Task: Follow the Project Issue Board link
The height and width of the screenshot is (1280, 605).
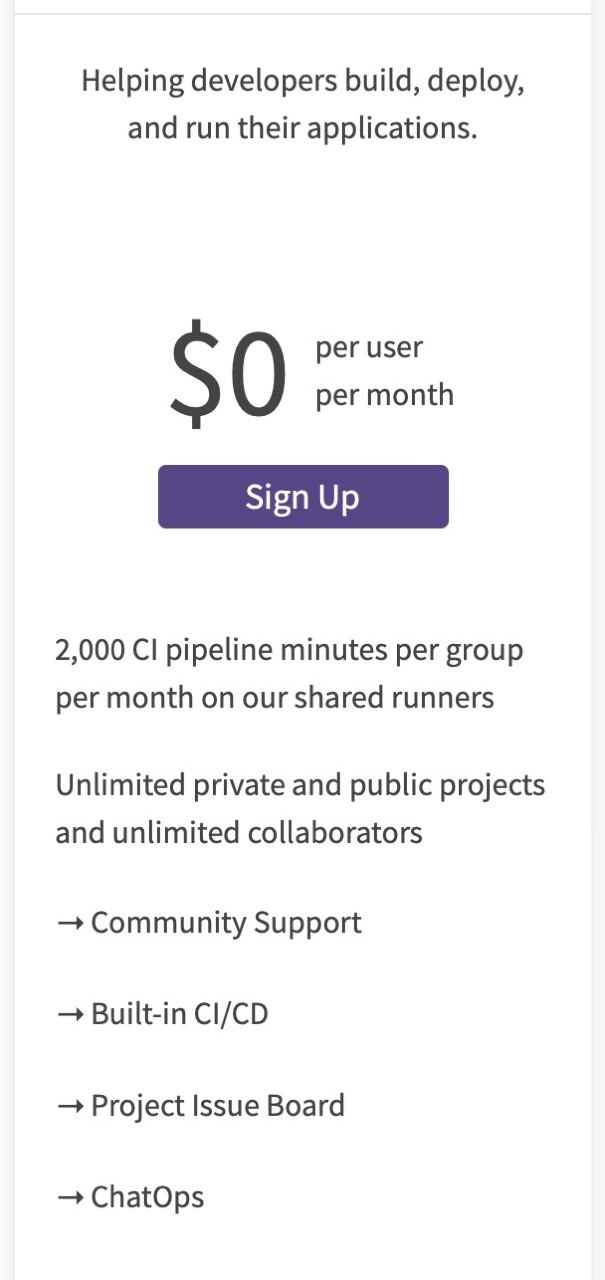Action: pos(218,1106)
